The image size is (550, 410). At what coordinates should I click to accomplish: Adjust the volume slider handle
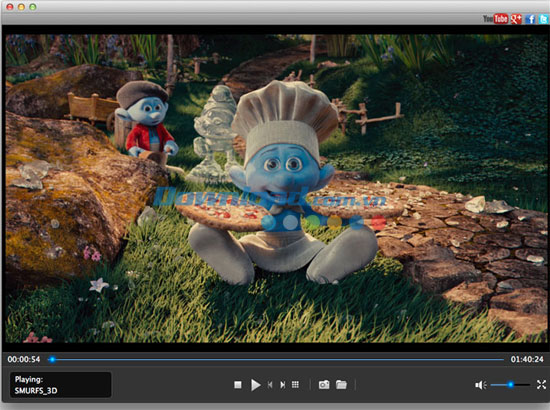[x=511, y=385]
